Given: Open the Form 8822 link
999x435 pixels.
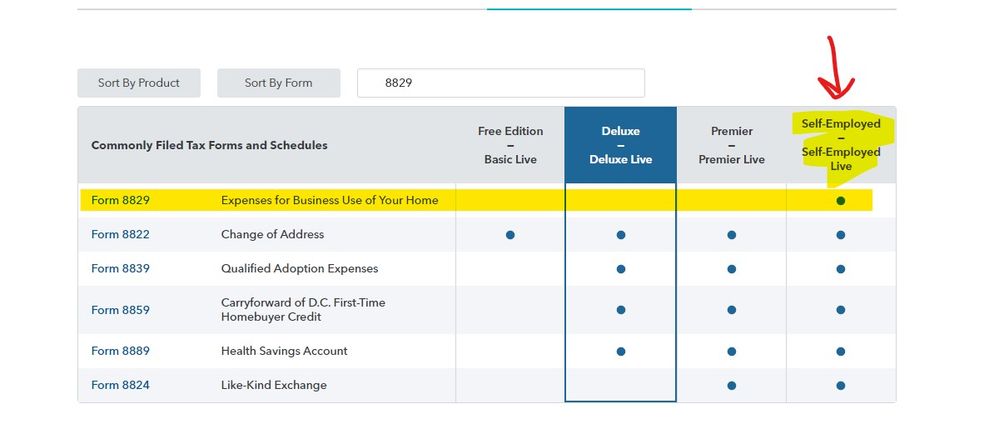Looking at the screenshot, I should coord(120,234).
